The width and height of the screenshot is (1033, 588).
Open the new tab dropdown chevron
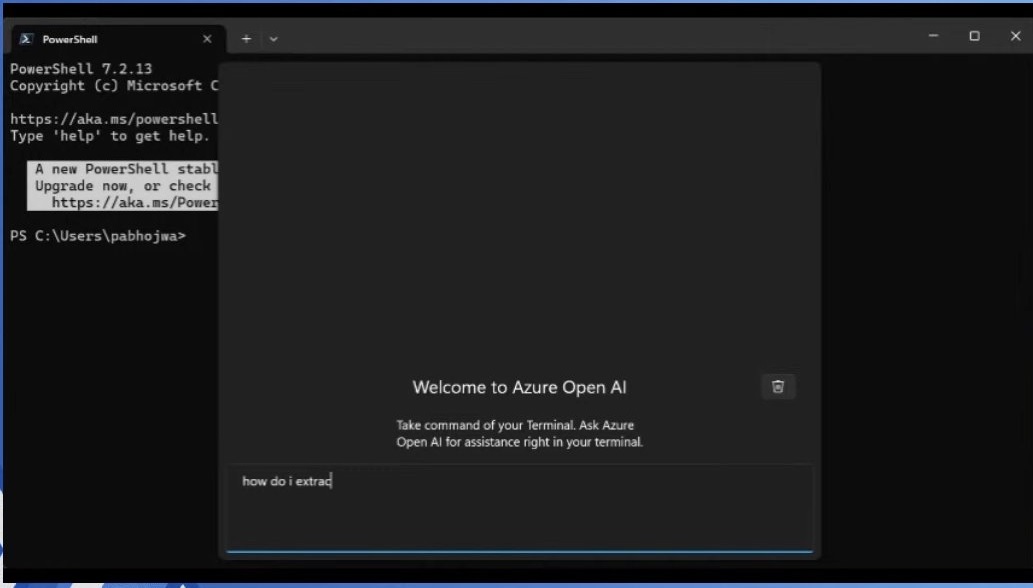tap(272, 38)
